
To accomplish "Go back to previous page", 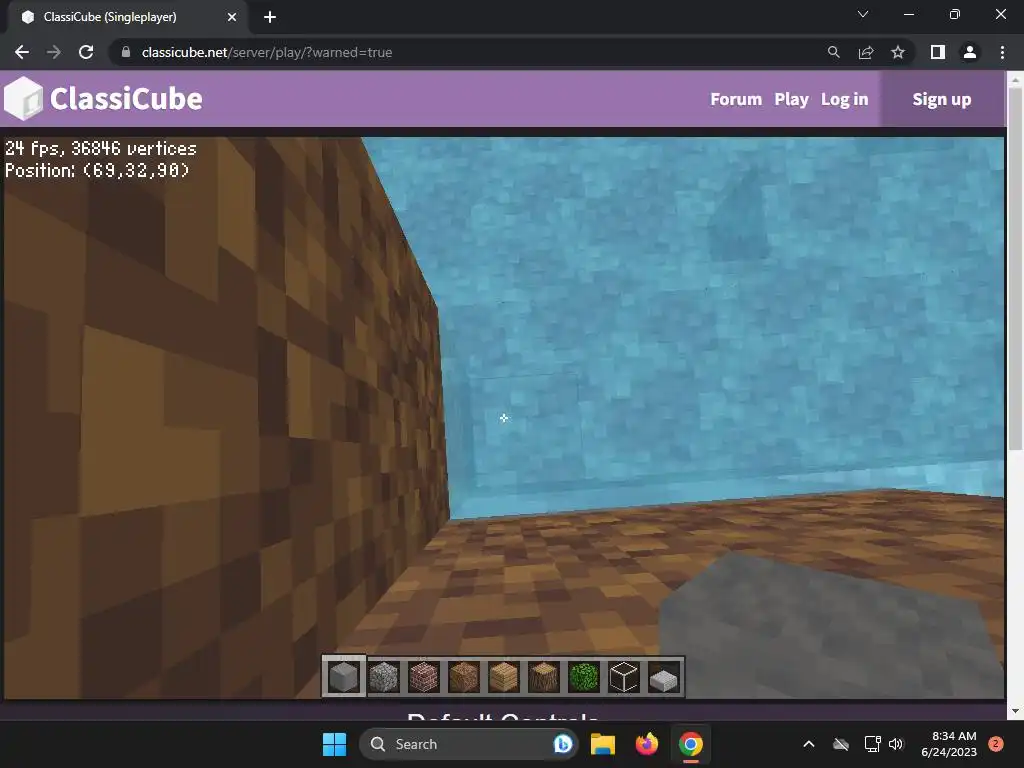I will click(22, 52).
